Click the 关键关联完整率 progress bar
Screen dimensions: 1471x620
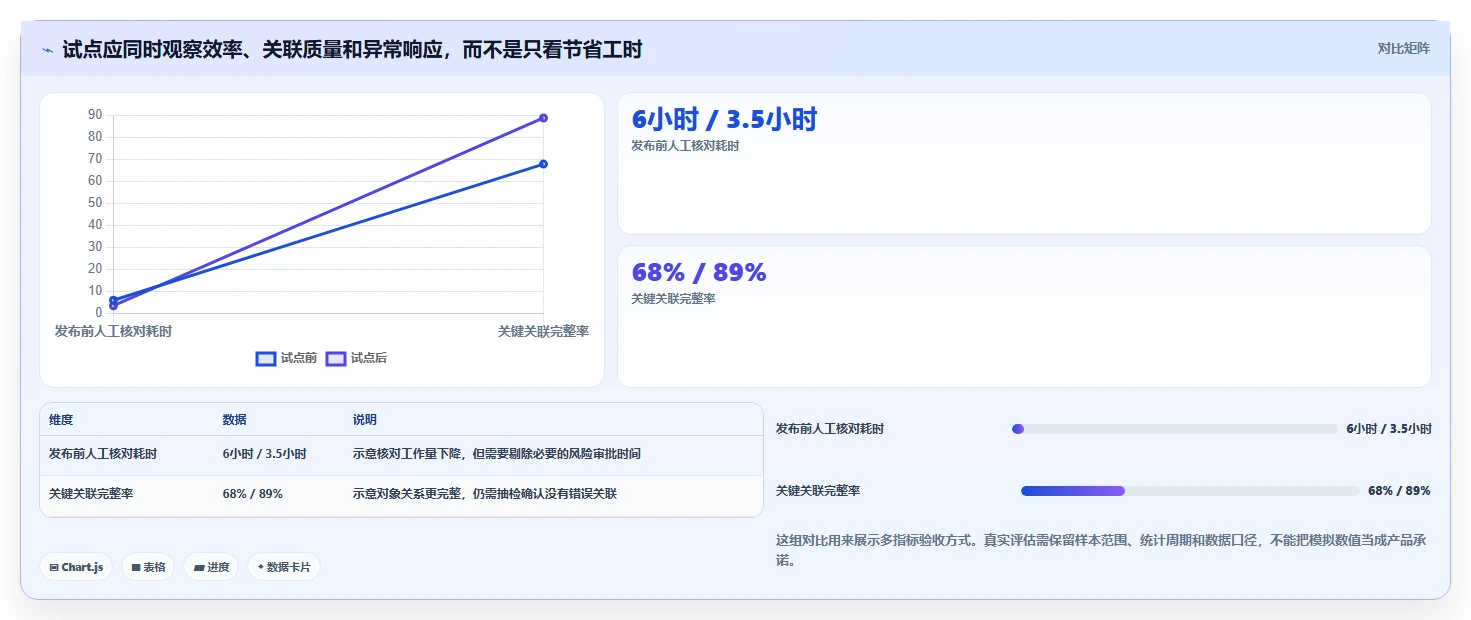pyautogui.click(x=1190, y=491)
